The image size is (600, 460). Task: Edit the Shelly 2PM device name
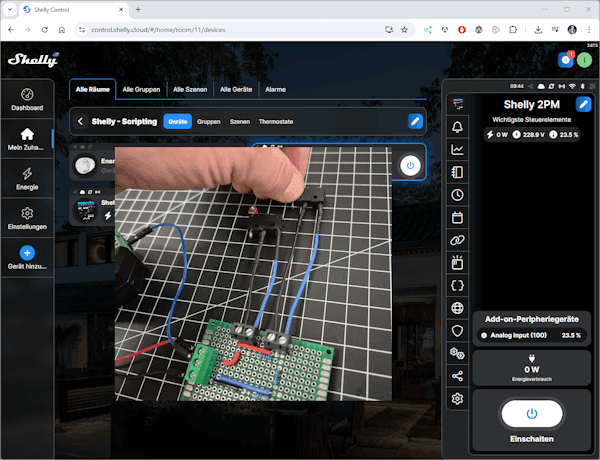pyautogui.click(x=583, y=104)
